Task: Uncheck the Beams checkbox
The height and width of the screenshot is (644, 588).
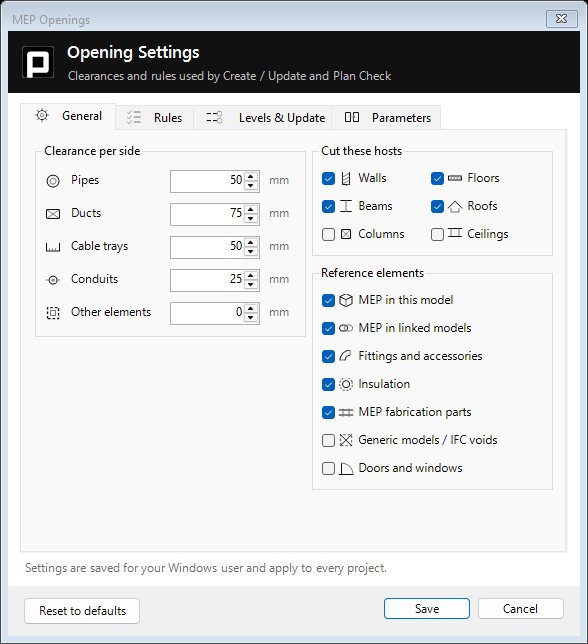Action: (x=328, y=207)
